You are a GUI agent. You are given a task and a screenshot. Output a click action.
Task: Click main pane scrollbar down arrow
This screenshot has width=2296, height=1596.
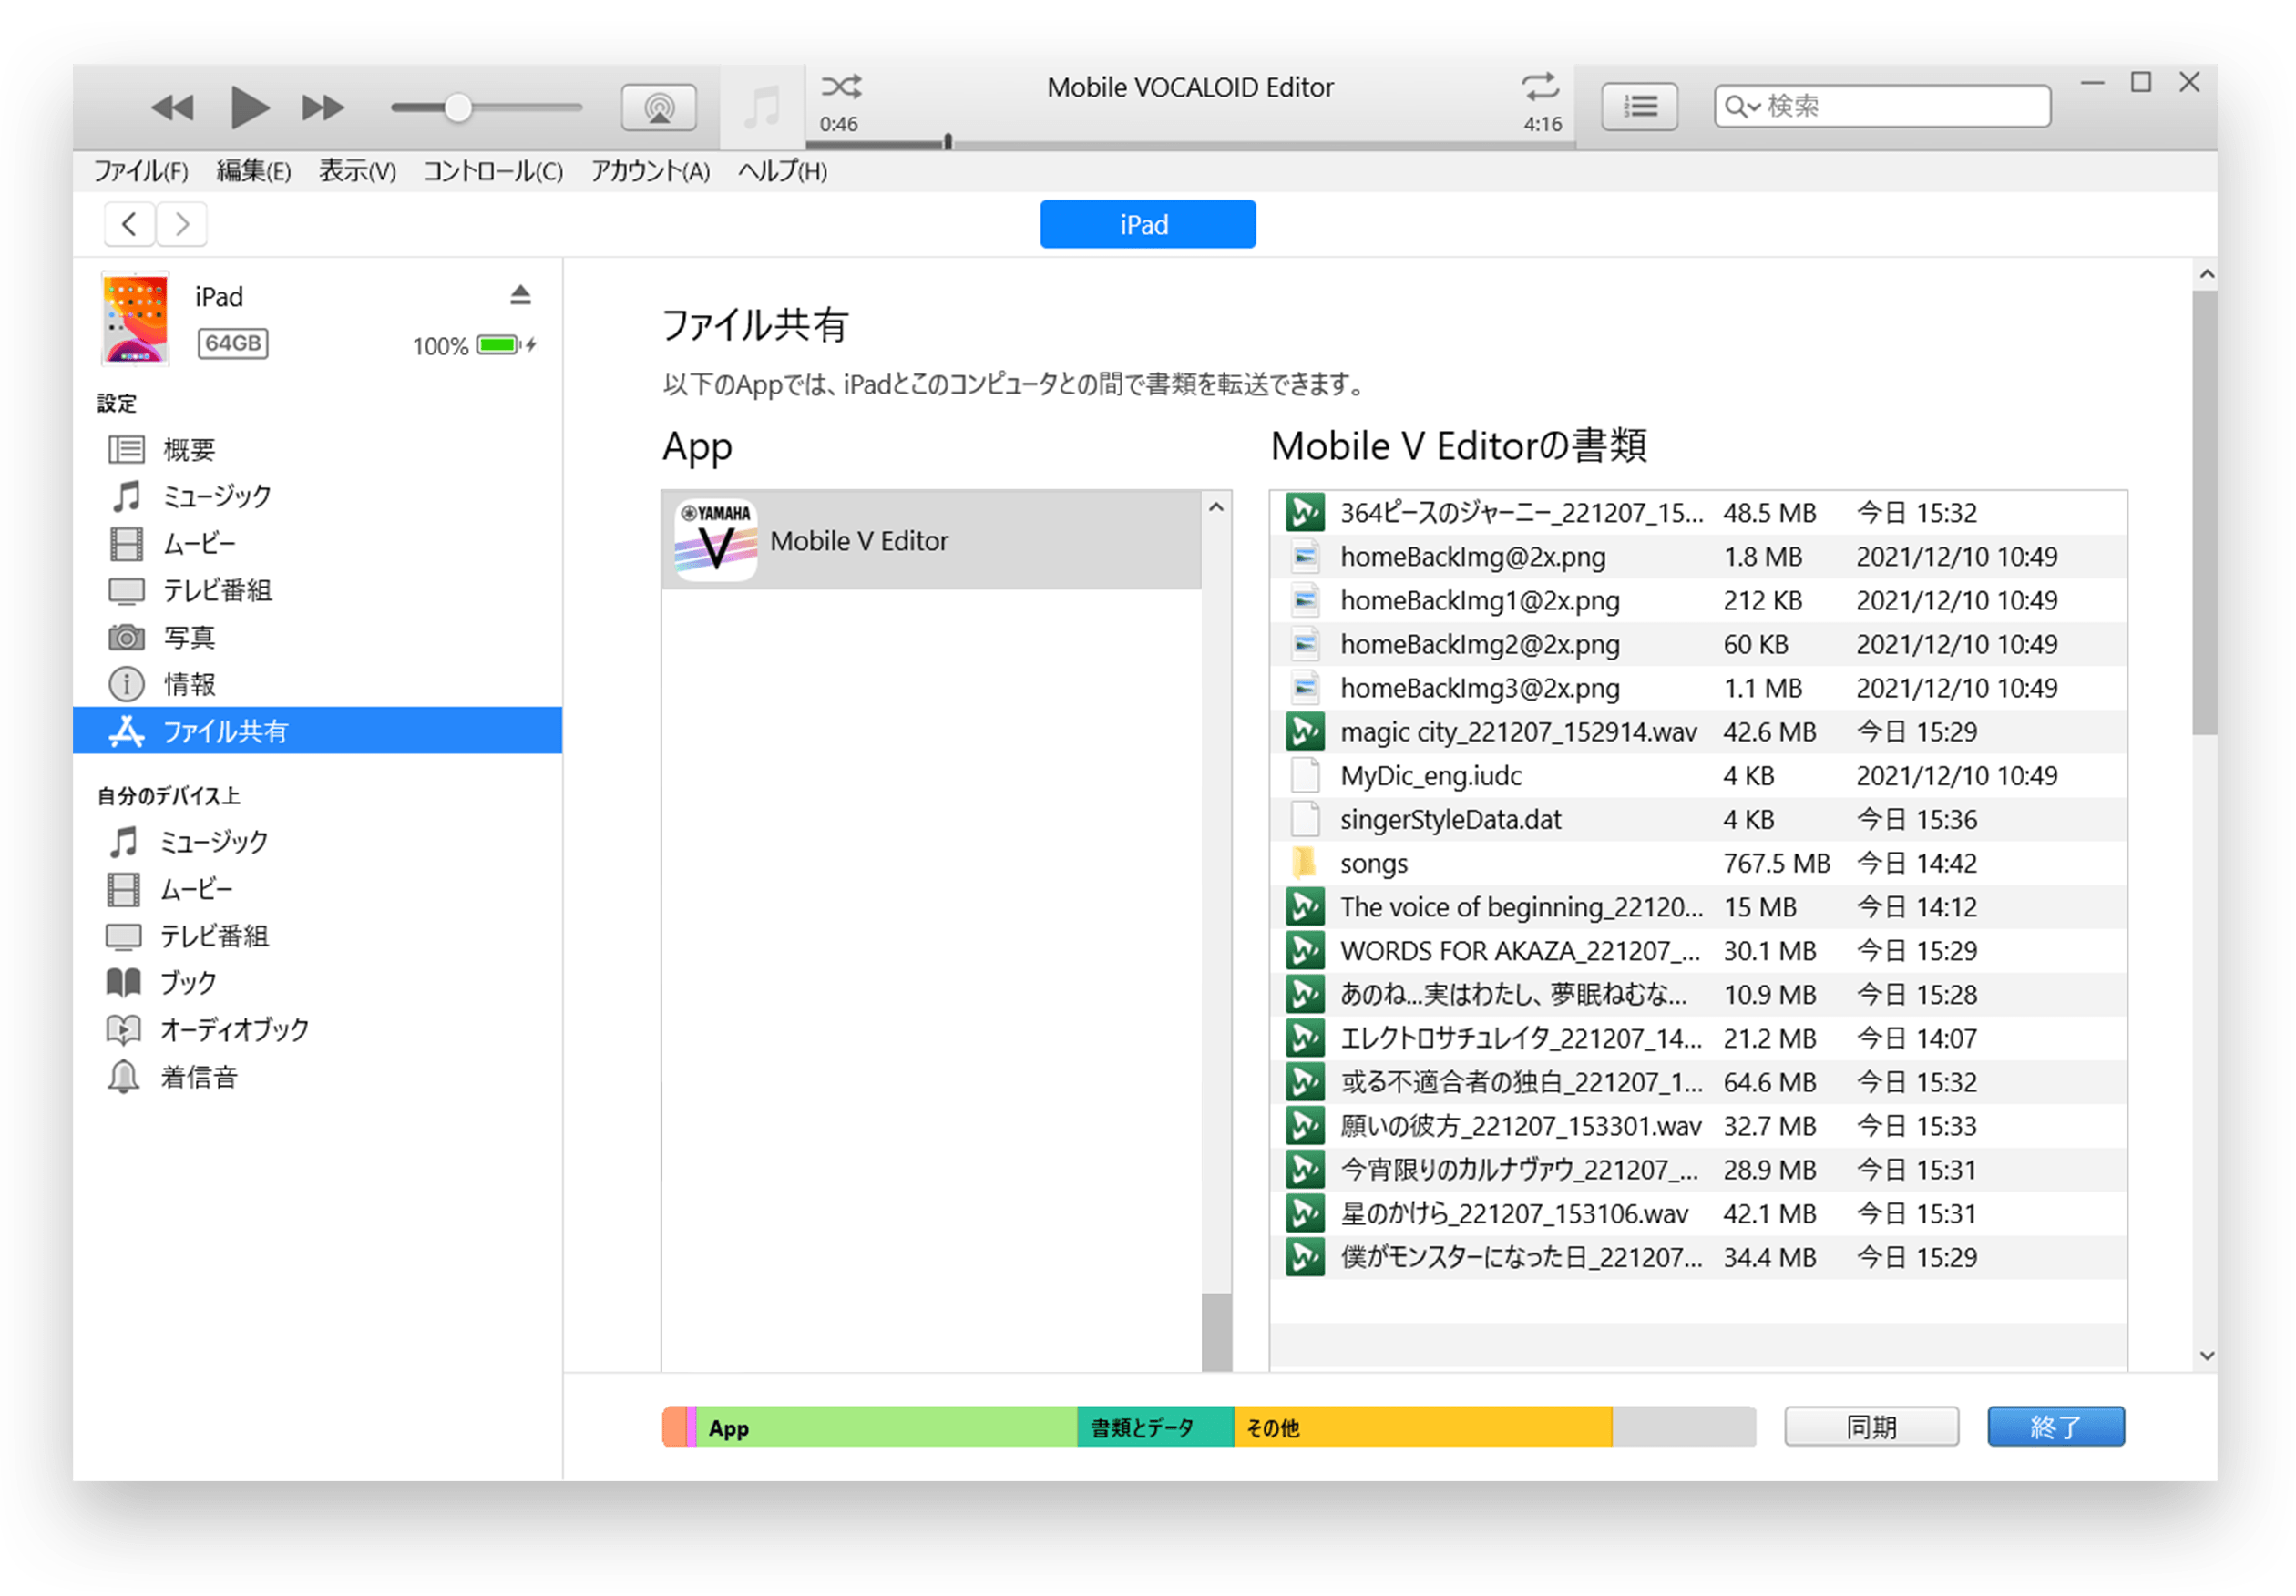click(2207, 1357)
